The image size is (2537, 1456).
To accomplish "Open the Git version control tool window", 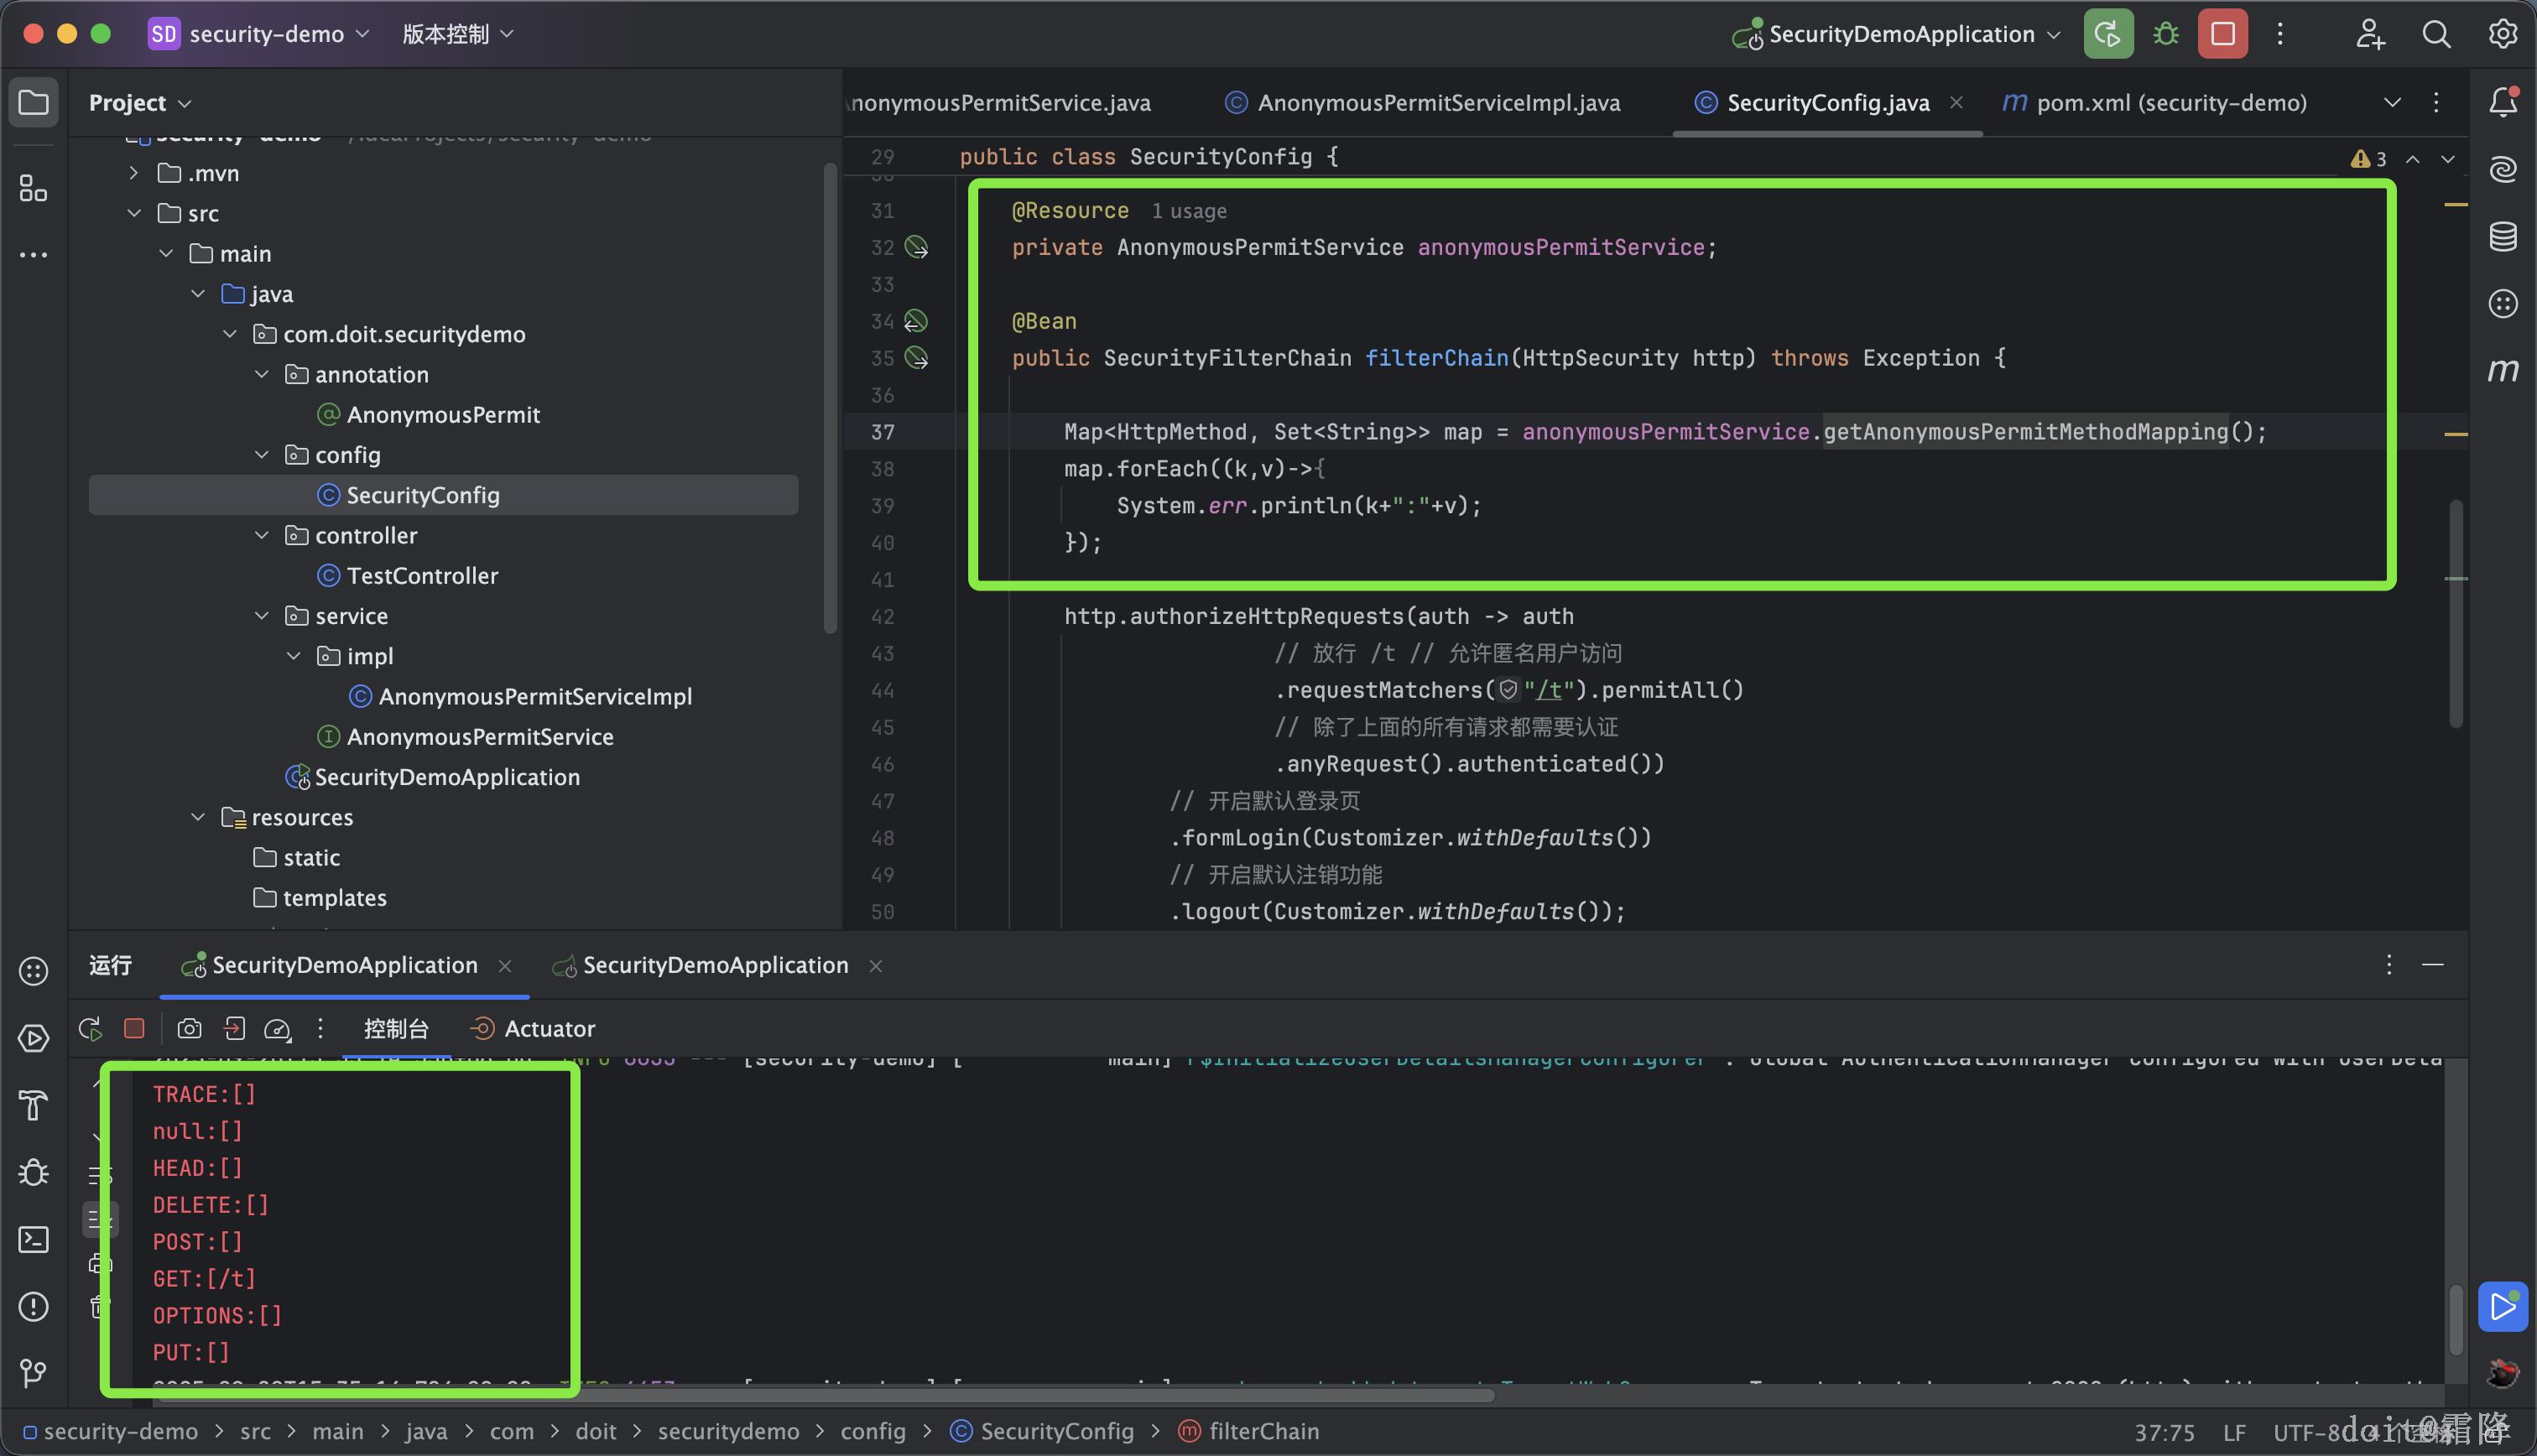I will pyautogui.click(x=33, y=1373).
